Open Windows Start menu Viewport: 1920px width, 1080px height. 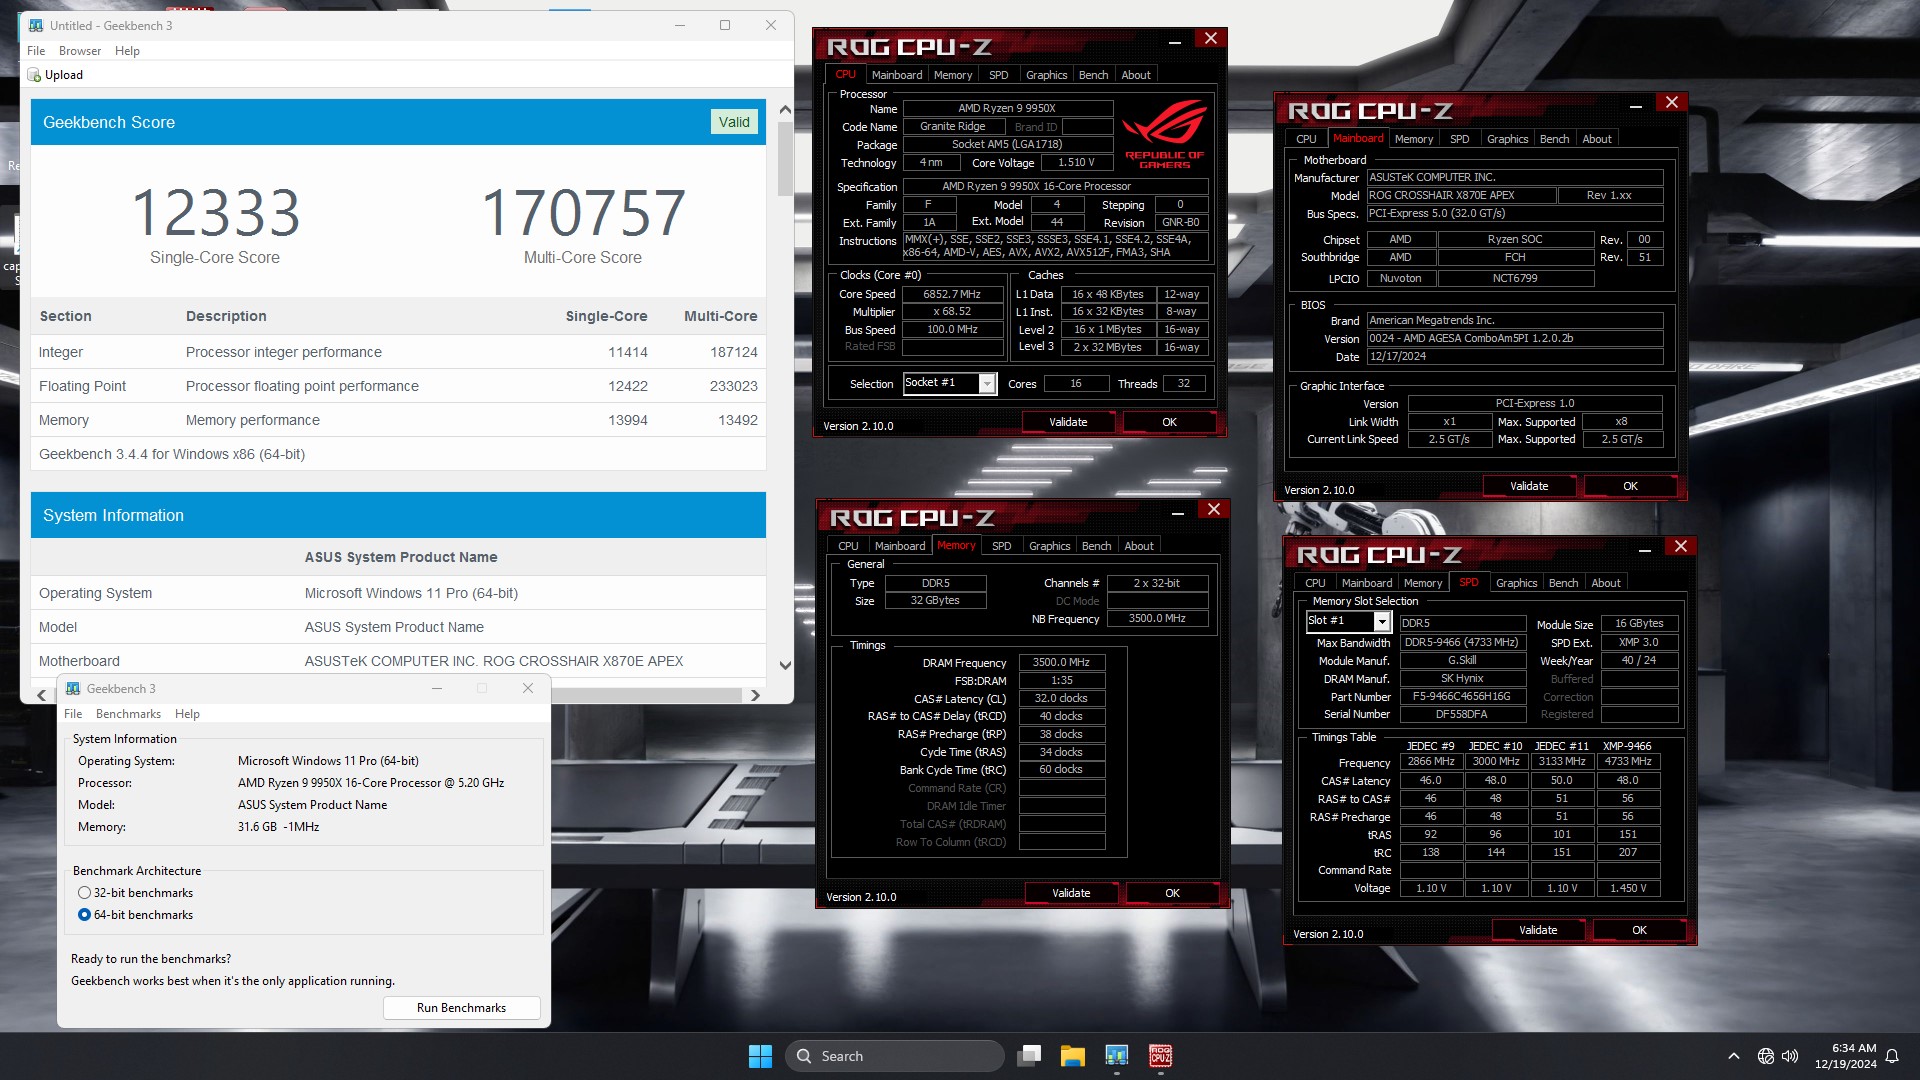coord(760,1056)
